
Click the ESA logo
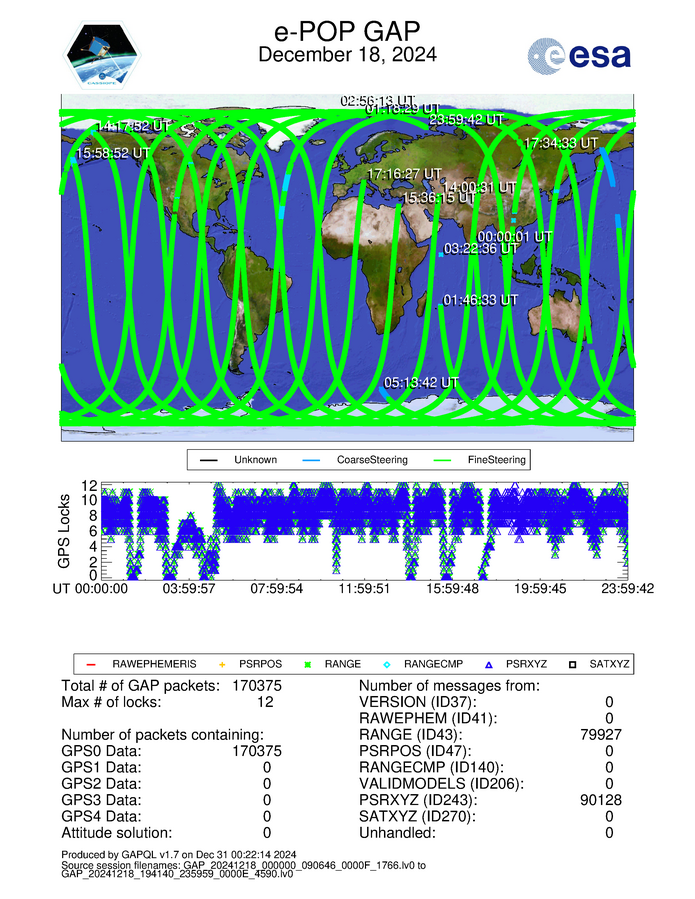pyautogui.click(x=580, y=56)
